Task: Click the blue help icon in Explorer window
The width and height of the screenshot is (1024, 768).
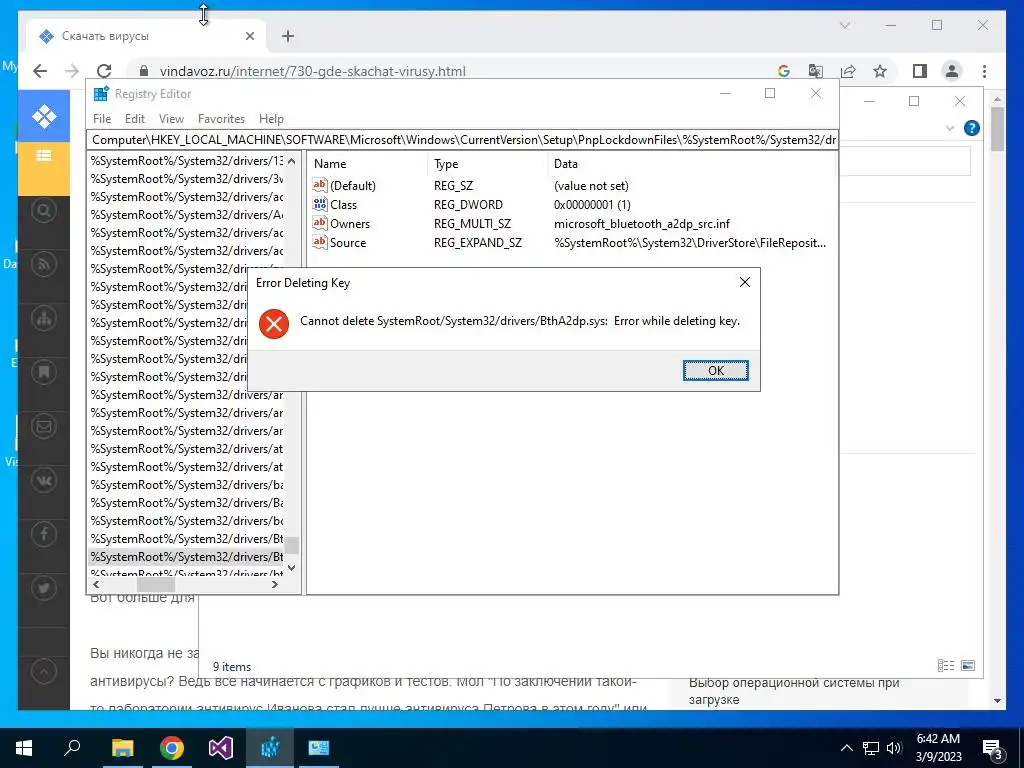Action: [x=972, y=128]
